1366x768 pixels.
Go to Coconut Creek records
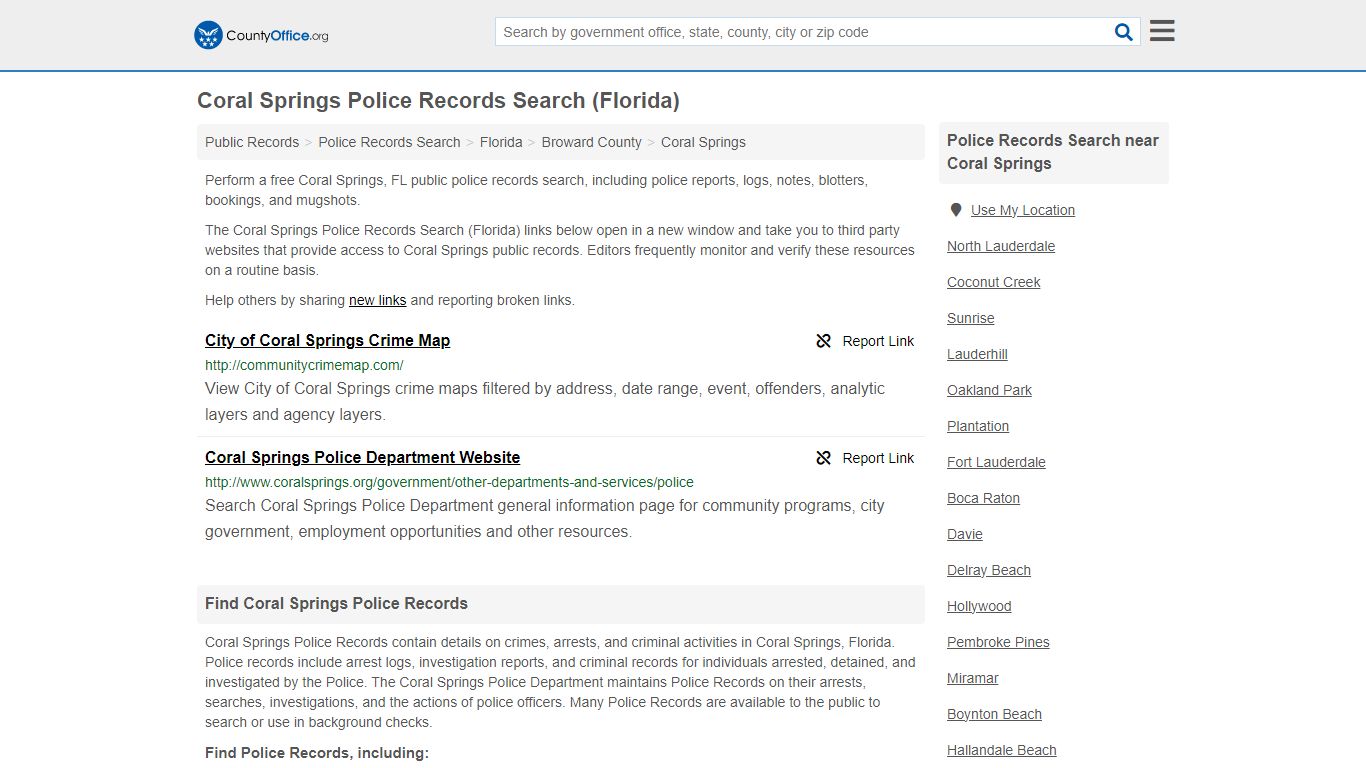coord(994,282)
